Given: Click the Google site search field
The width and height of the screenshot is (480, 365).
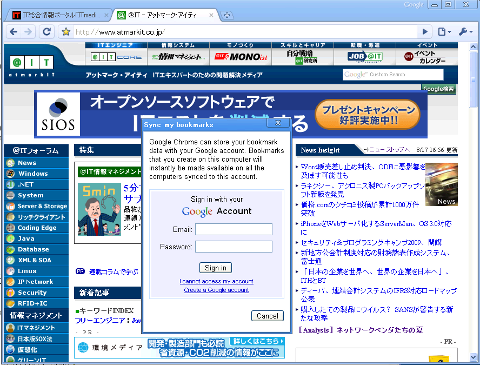Looking at the screenshot, I should [393, 74].
